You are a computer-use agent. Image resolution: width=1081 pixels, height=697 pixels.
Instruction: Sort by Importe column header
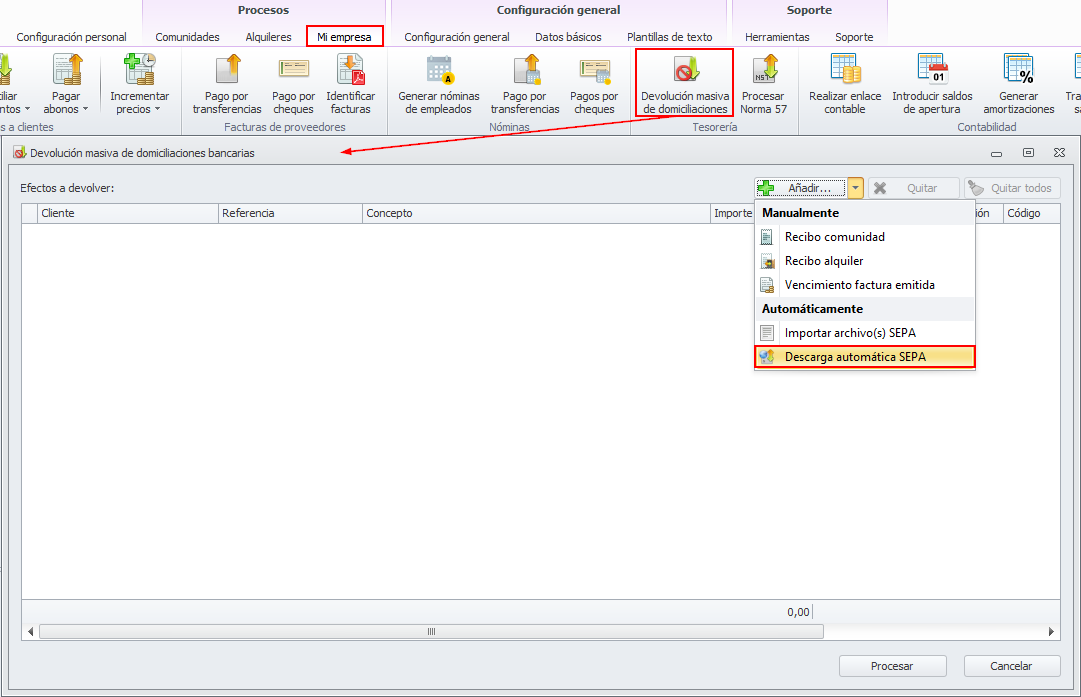pos(733,214)
